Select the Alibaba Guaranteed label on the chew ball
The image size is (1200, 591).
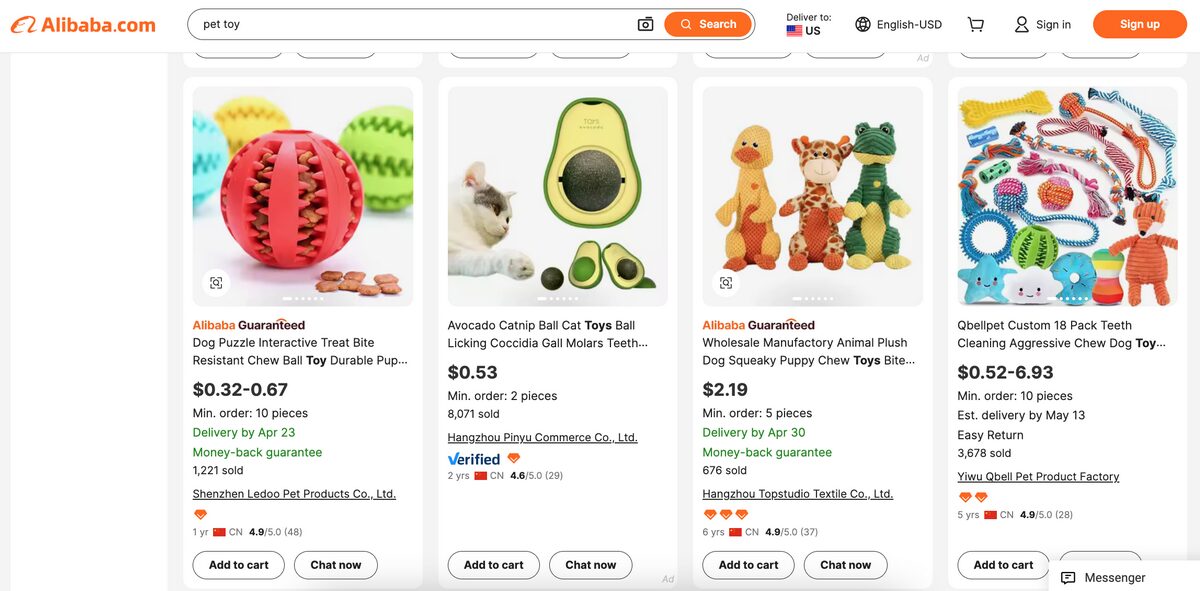click(x=248, y=325)
